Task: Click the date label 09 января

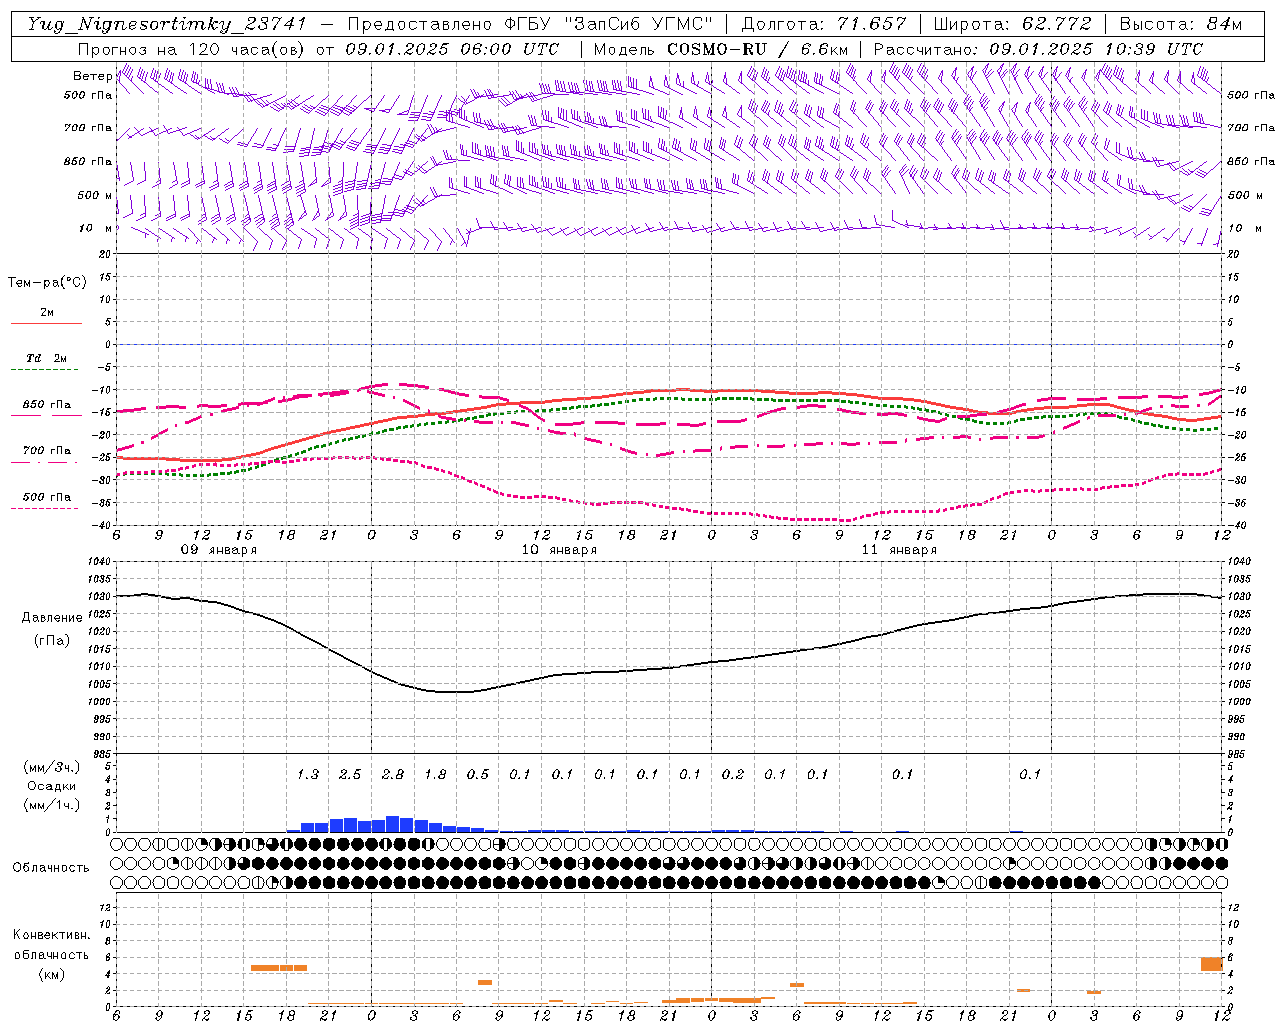Action: 218,550
